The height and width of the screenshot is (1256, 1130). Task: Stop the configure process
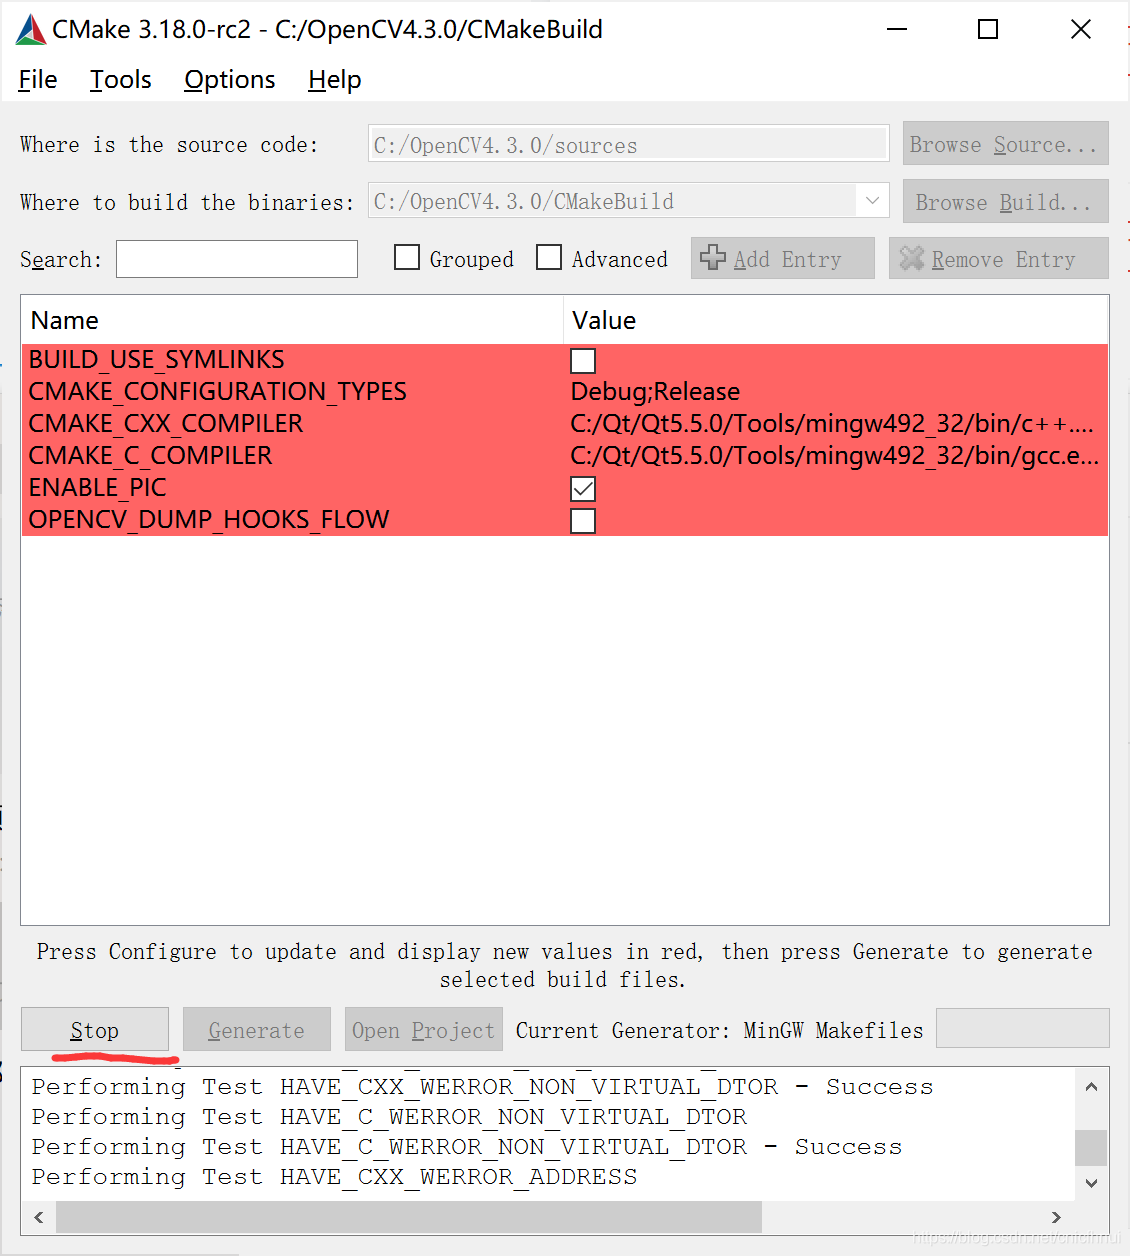(x=95, y=1029)
